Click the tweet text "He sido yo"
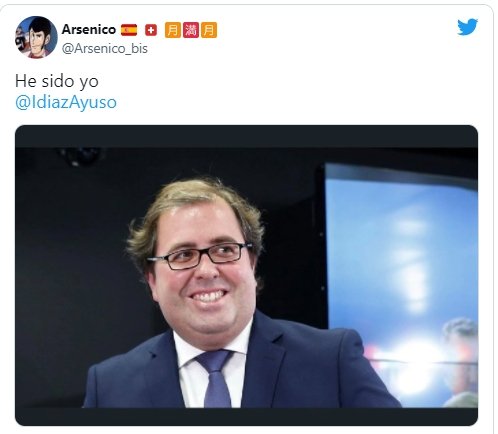 57,81
